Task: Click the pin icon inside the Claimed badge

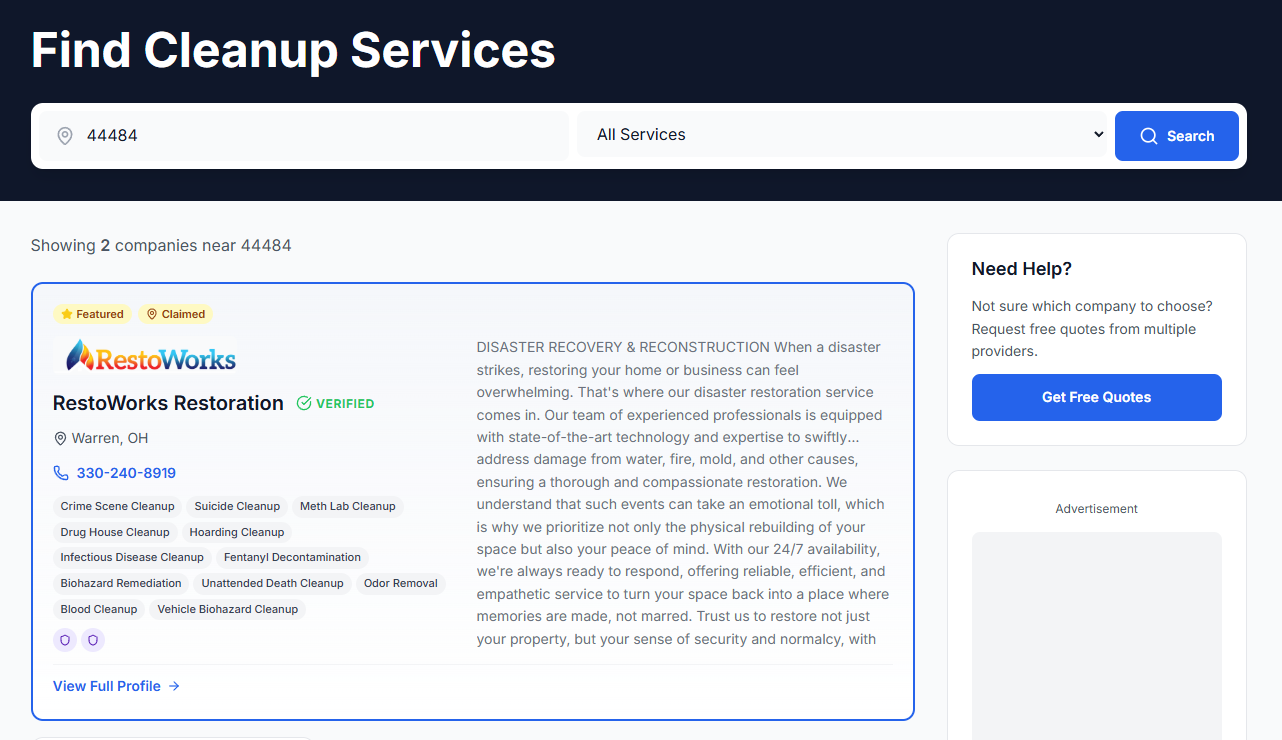Action: (151, 313)
